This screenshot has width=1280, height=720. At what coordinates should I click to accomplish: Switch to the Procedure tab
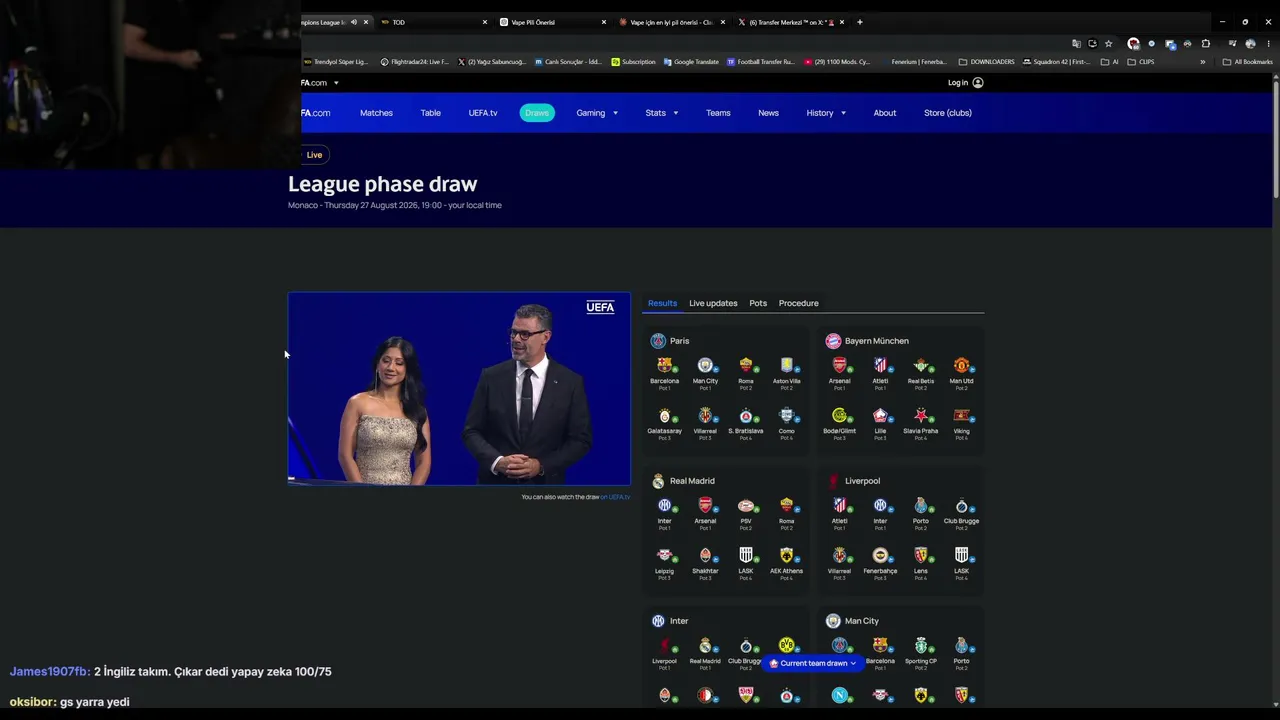point(799,303)
